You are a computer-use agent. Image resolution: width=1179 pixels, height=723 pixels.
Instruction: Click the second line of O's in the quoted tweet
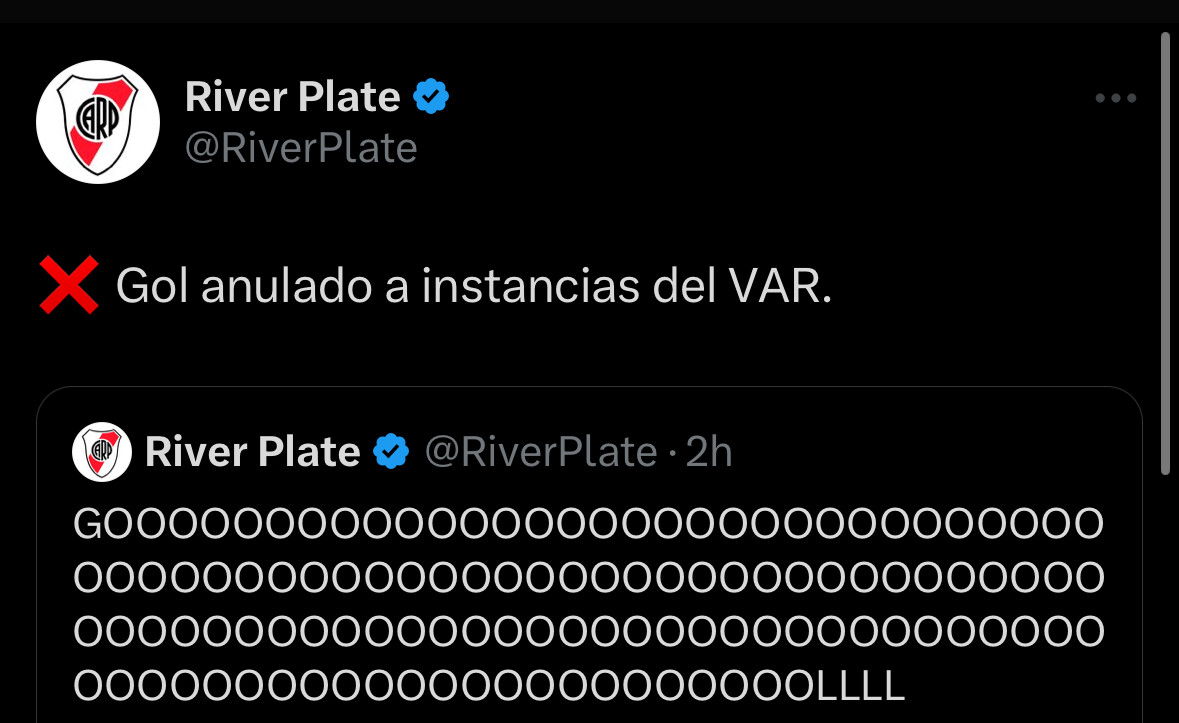pyautogui.click(x=589, y=577)
